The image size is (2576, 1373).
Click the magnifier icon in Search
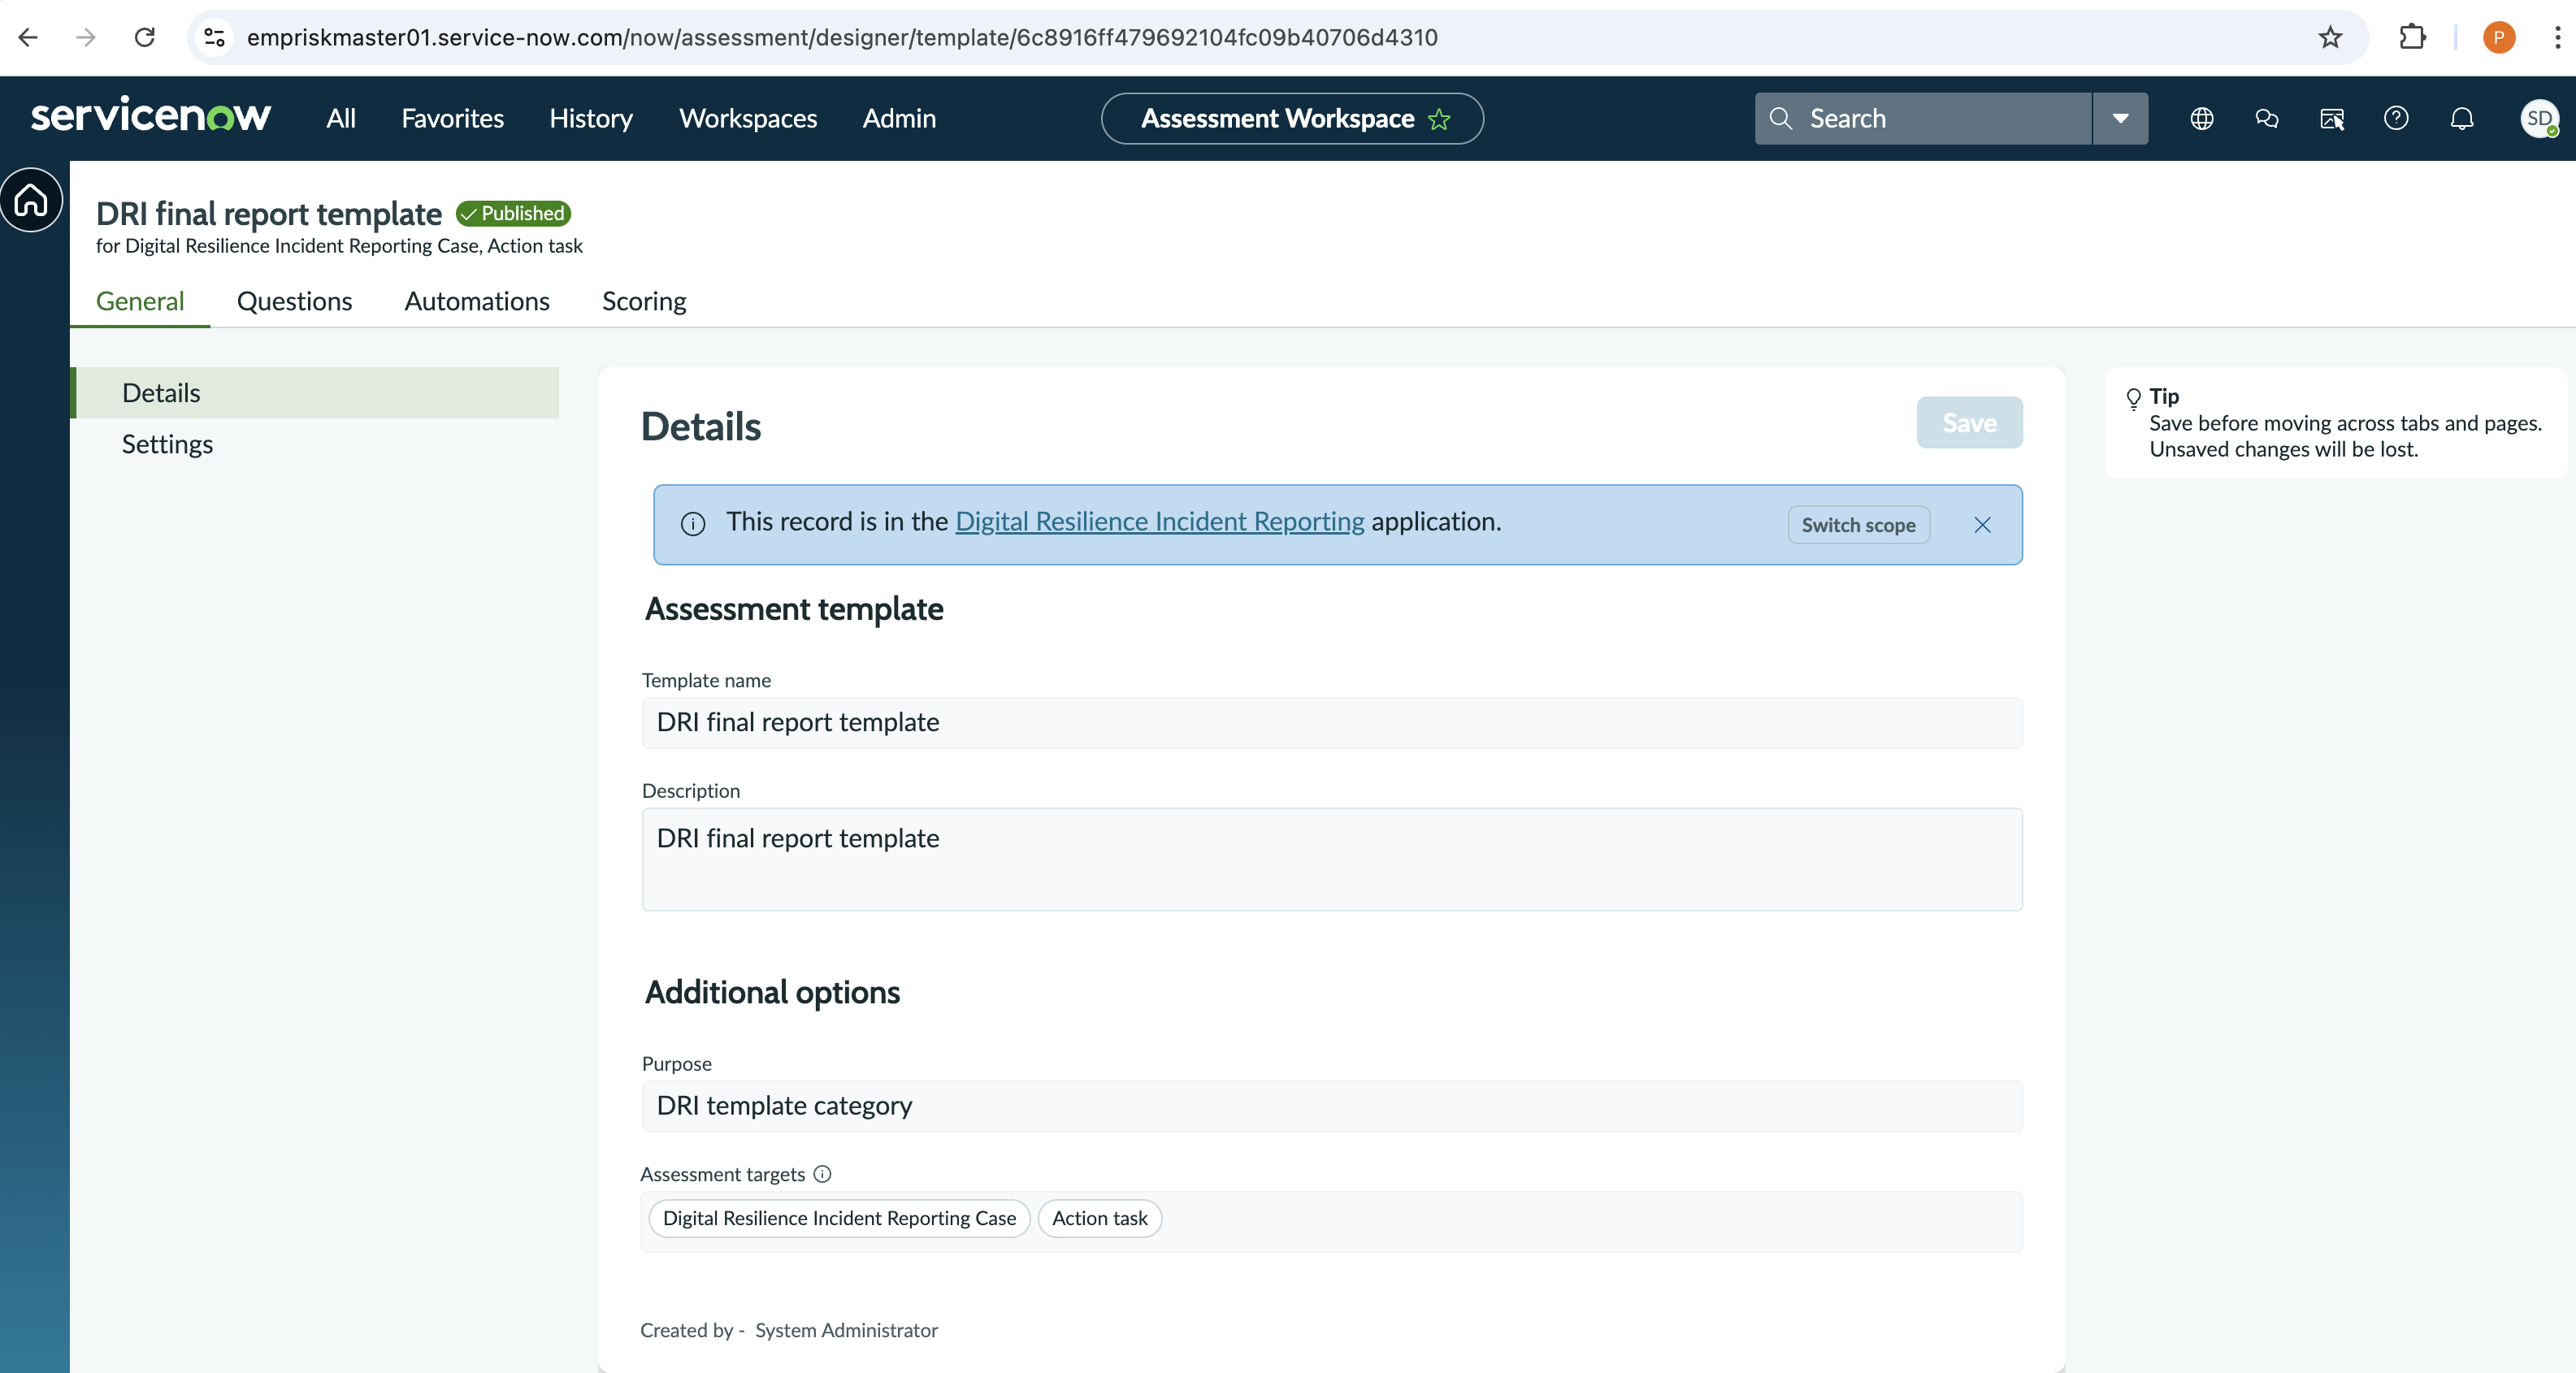1780,118
